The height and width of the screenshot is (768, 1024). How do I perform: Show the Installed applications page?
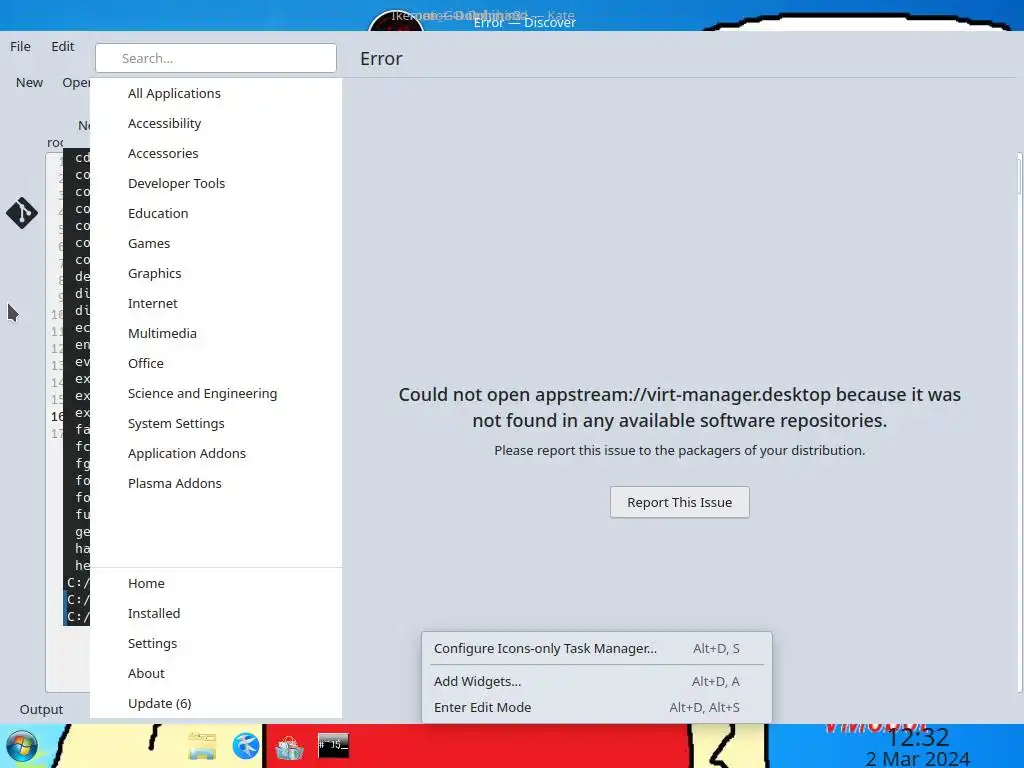pos(216,614)
